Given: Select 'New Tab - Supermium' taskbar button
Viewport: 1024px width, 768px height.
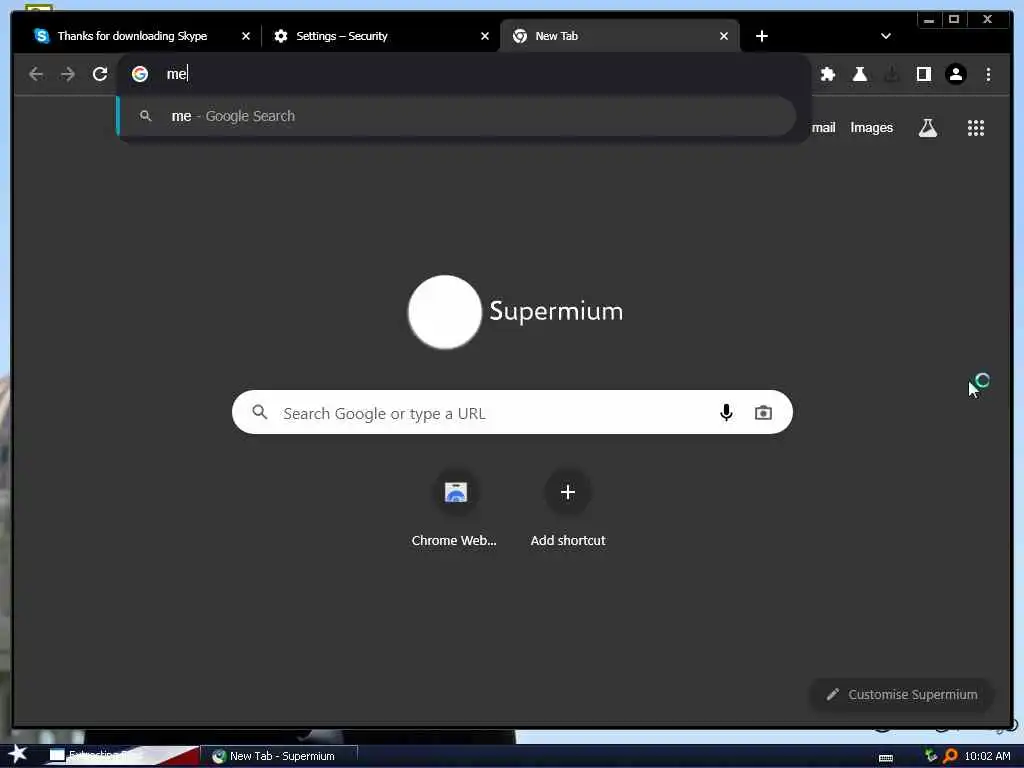Looking at the screenshot, I should pyautogui.click(x=282, y=756).
